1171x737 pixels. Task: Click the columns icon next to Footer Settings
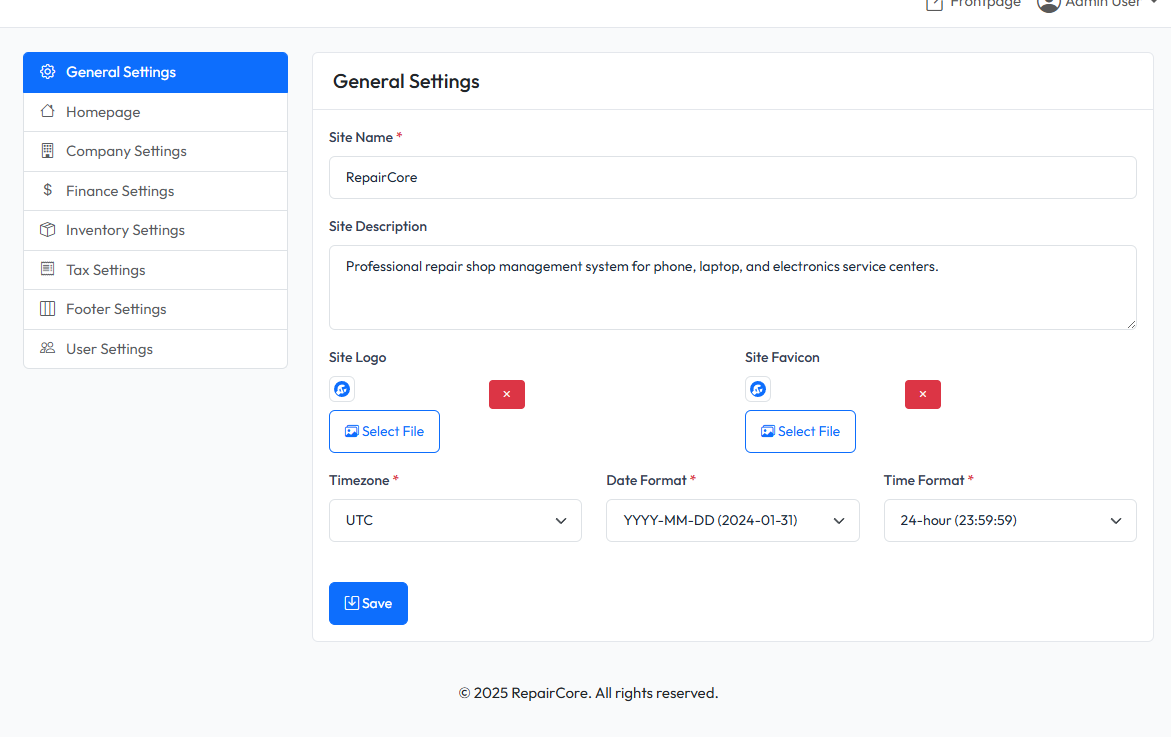[x=46, y=308]
